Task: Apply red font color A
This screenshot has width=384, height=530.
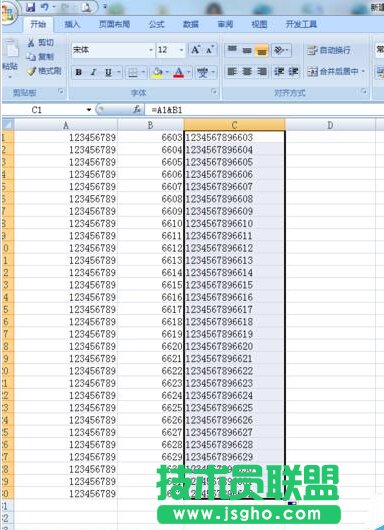Action: coord(179,72)
